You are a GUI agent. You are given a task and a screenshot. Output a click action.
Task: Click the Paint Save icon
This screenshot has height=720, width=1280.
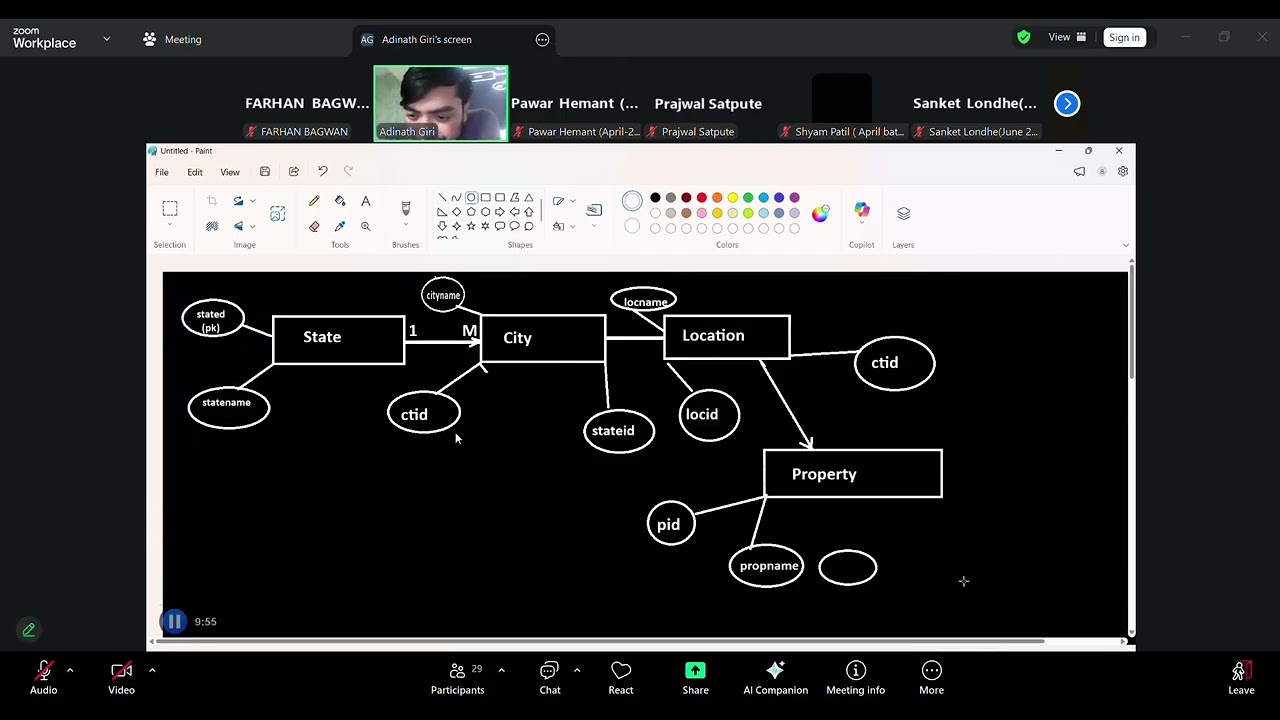coord(265,172)
